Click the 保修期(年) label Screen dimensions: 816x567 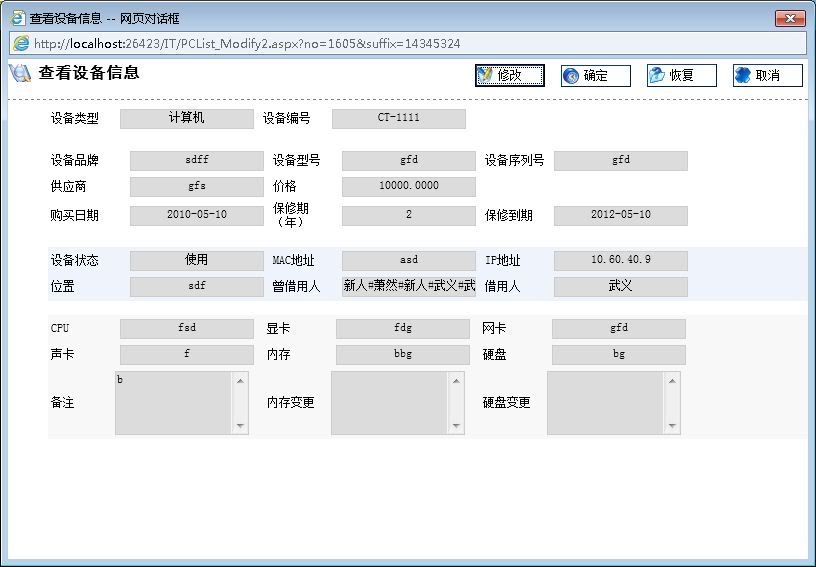click(x=291, y=215)
